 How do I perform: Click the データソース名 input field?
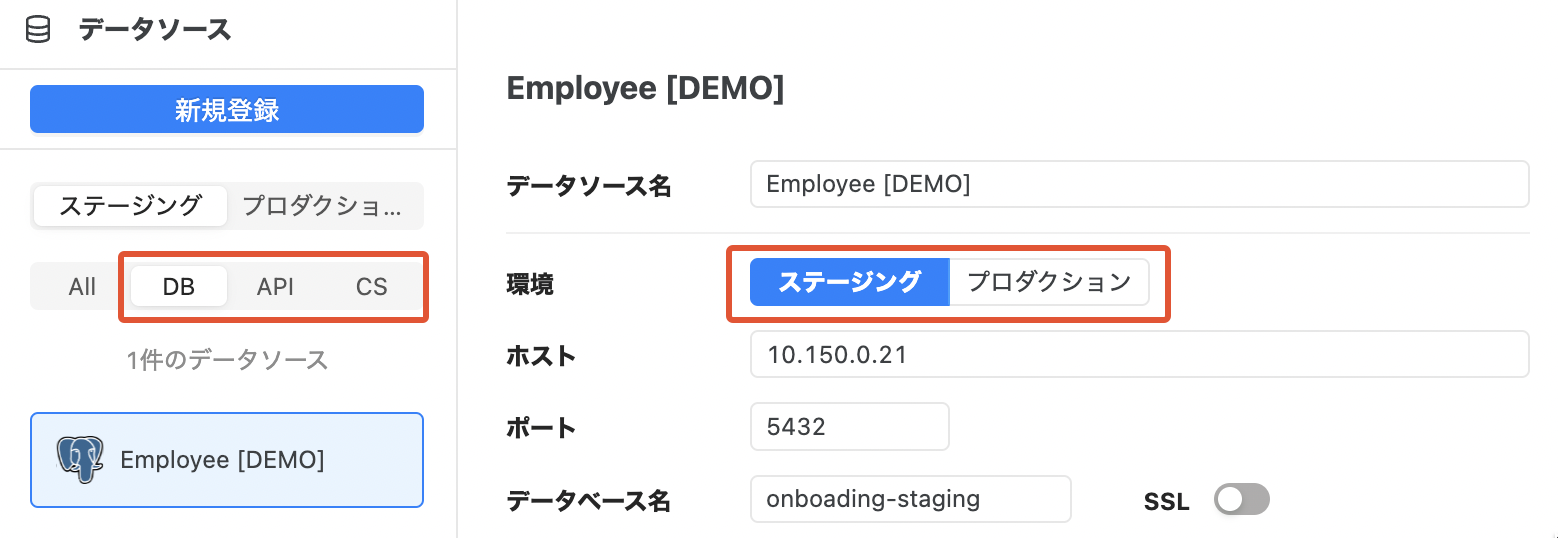pyautogui.click(x=1140, y=184)
